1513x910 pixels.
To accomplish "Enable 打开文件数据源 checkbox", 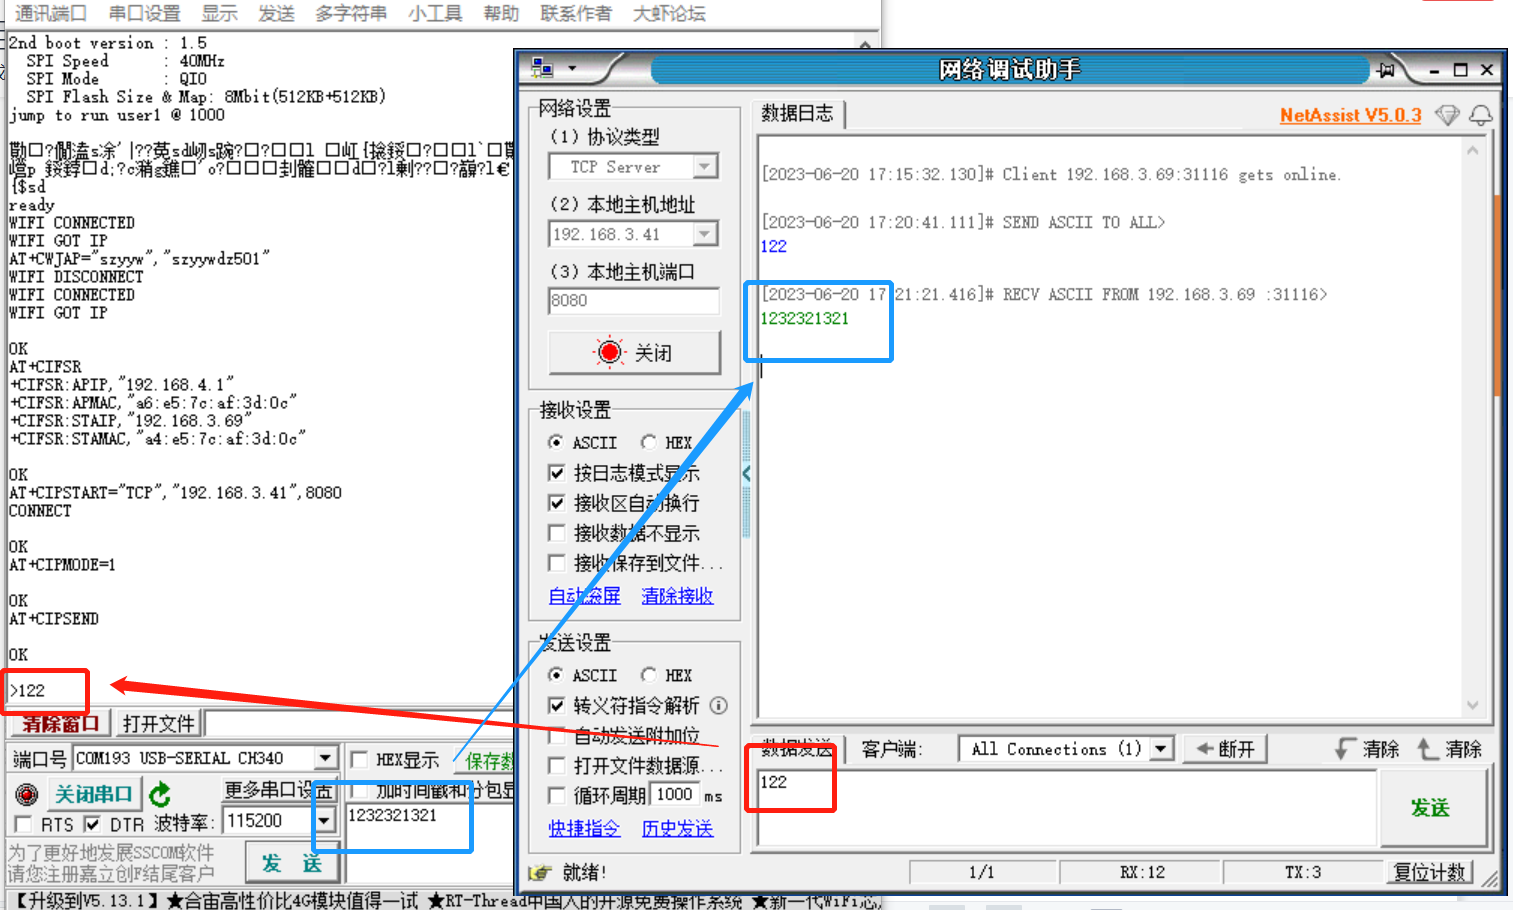I will pyautogui.click(x=557, y=765).
